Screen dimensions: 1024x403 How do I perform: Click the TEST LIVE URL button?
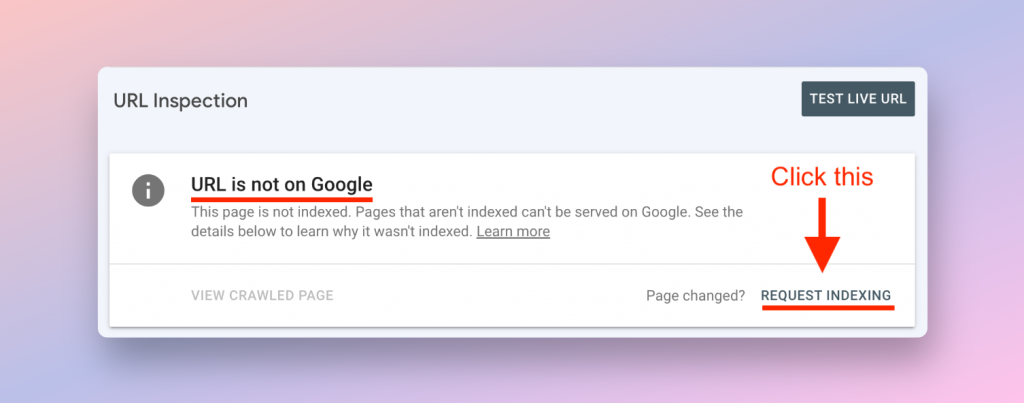pos(858,99)
